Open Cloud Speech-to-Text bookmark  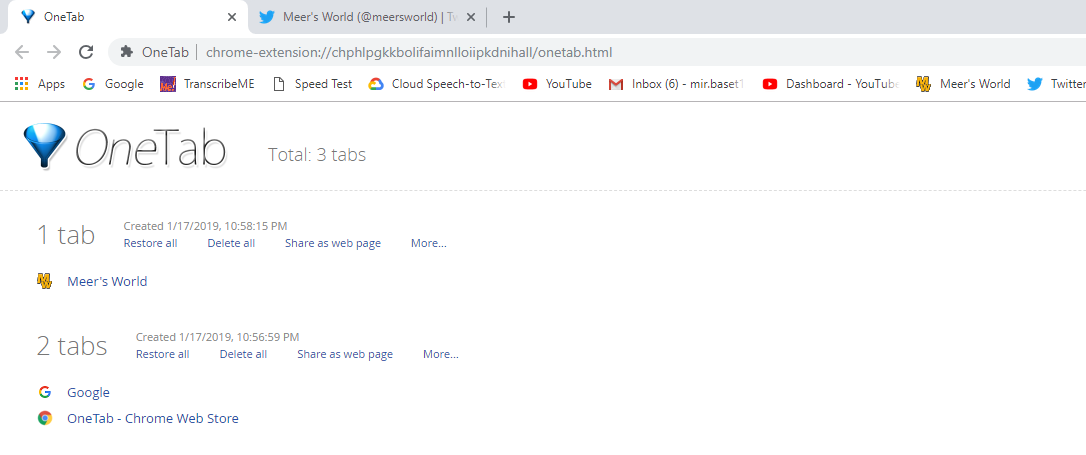point(437,84)
